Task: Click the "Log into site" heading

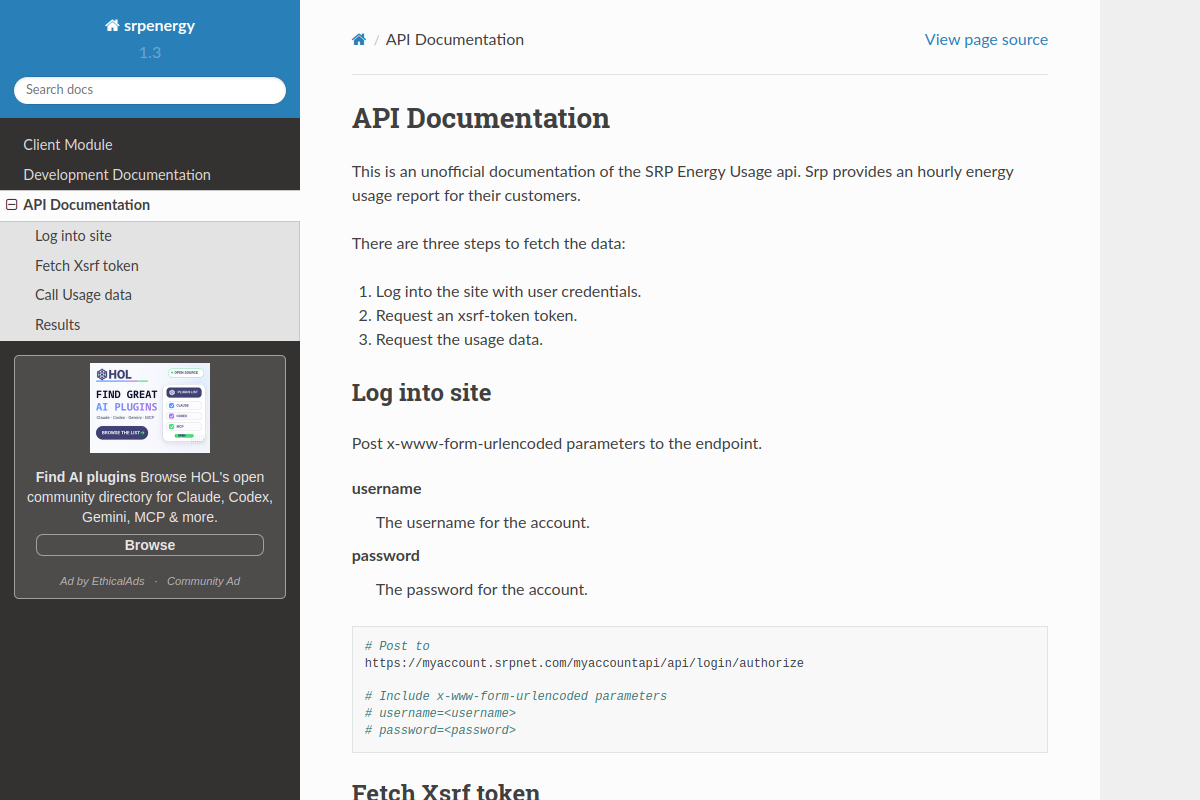Action: pos(421,393)
